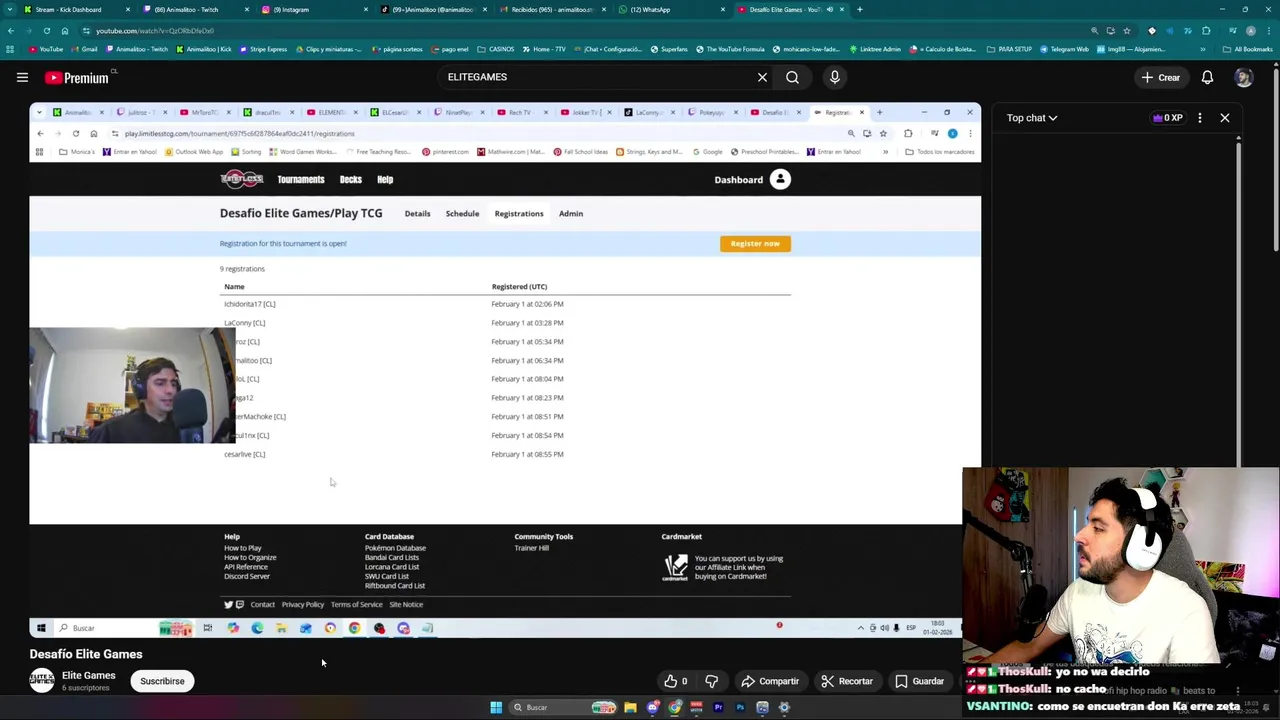Image resolution: width=1280 pixels, height=720 pixels.
Task: Run search with the magnifier button
Action: 792,77
